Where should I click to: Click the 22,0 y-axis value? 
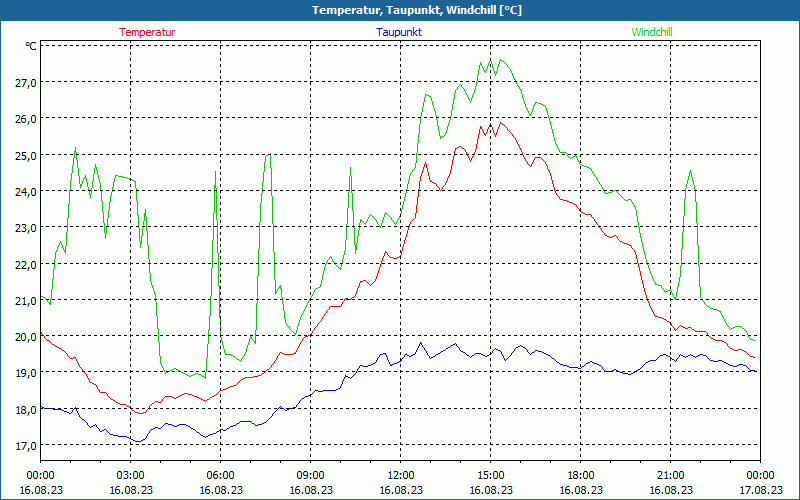pyautogui.click(x=25, y=265)
